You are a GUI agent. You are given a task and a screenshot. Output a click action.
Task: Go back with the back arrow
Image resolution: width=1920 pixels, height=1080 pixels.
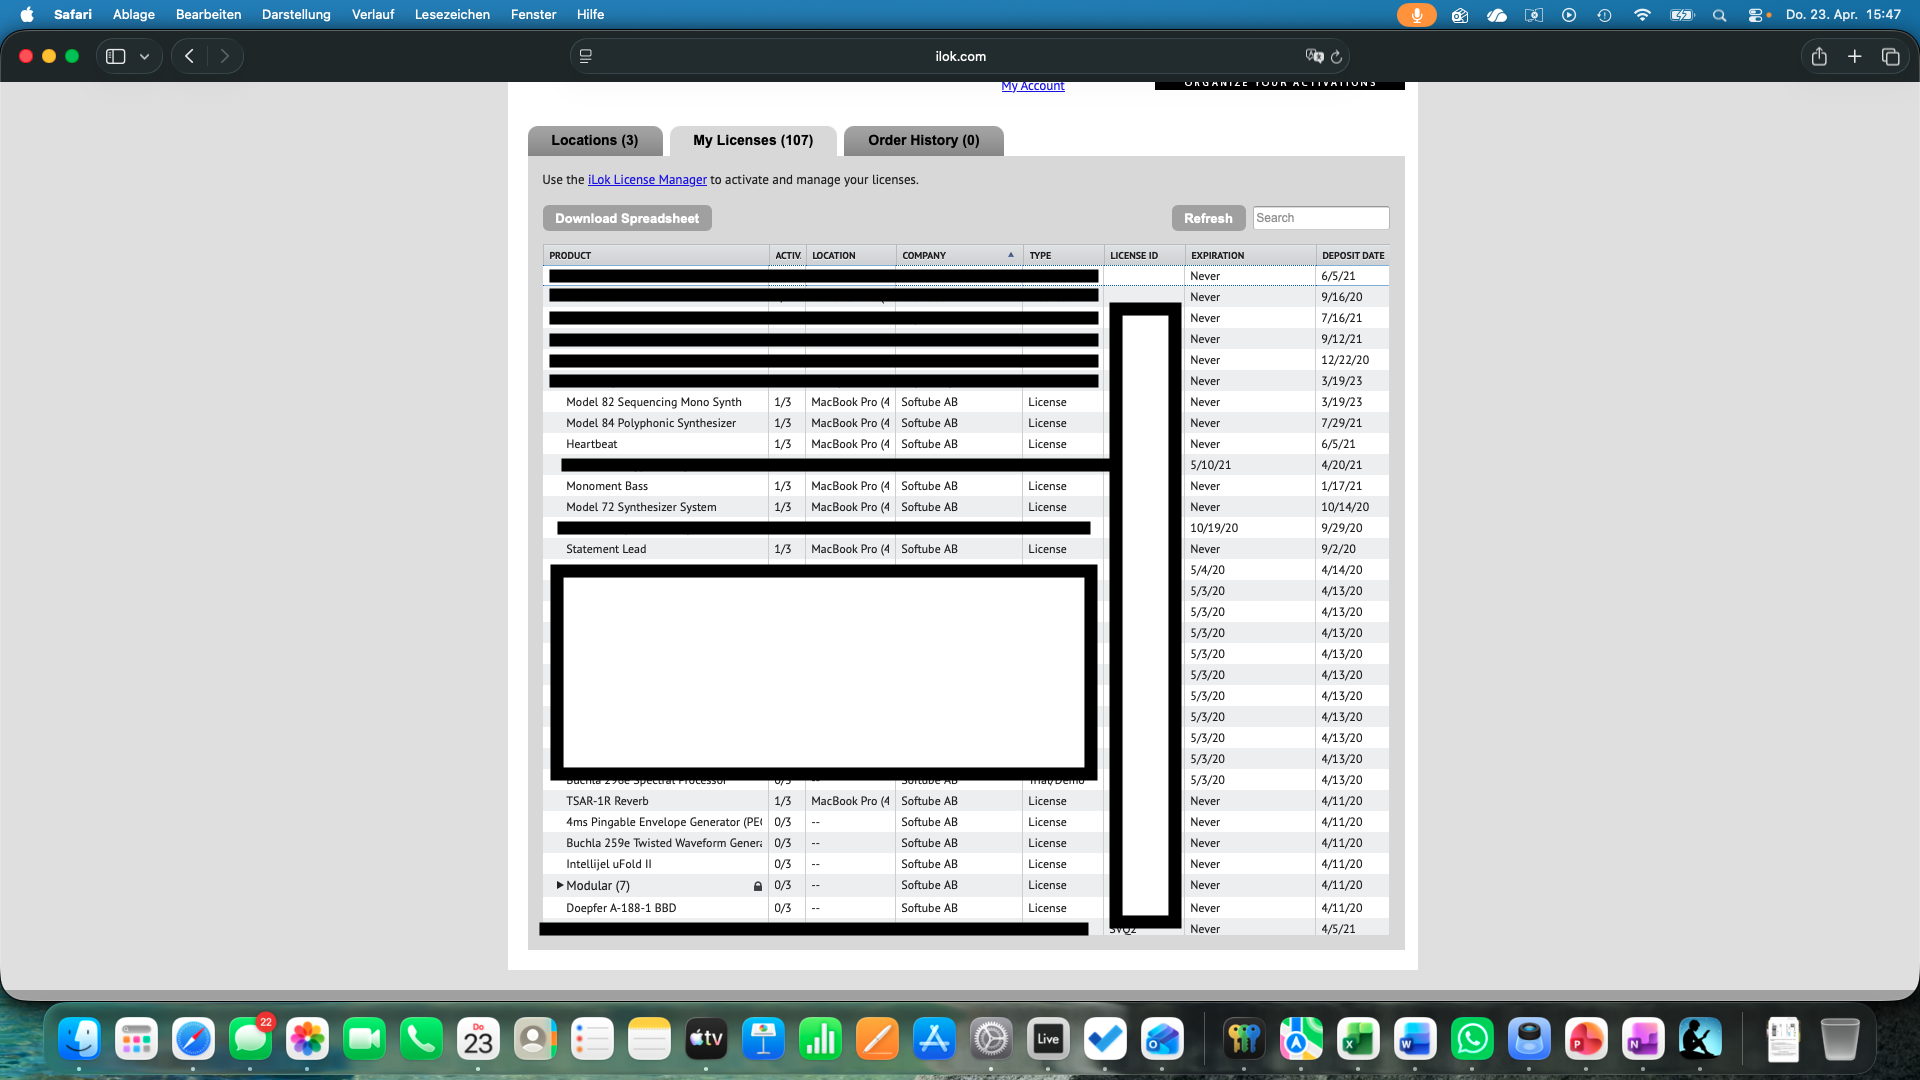[189, 57]
